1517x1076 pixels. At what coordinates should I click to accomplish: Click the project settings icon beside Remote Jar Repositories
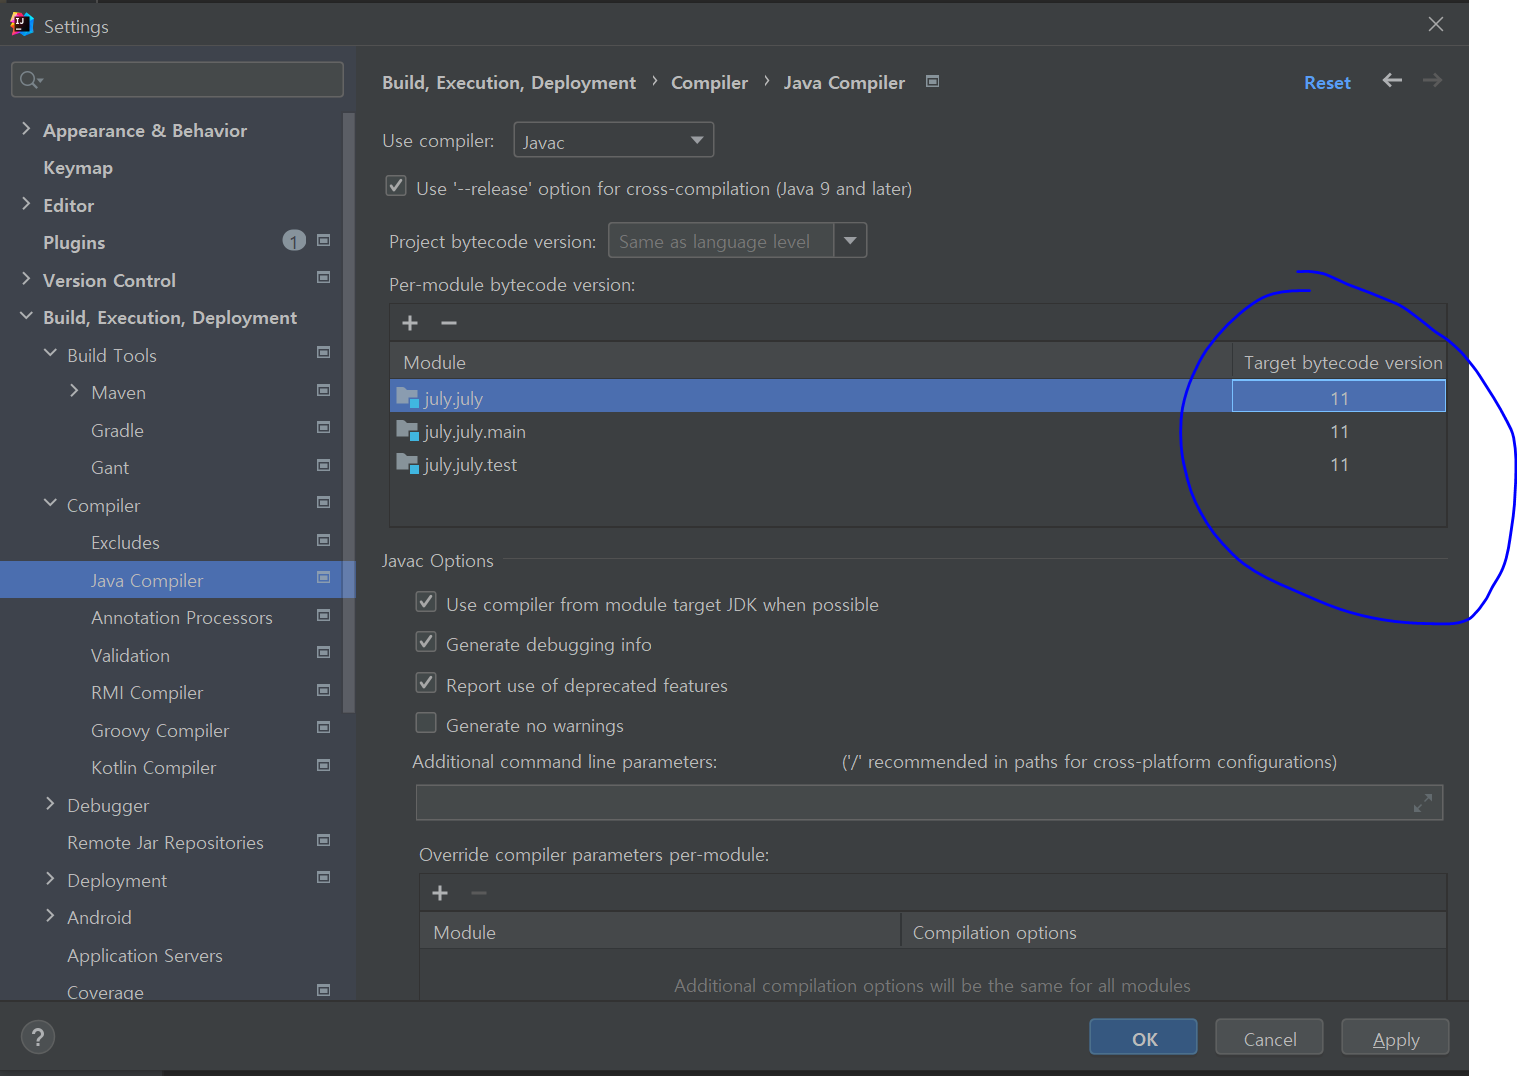tap(323, 840)
